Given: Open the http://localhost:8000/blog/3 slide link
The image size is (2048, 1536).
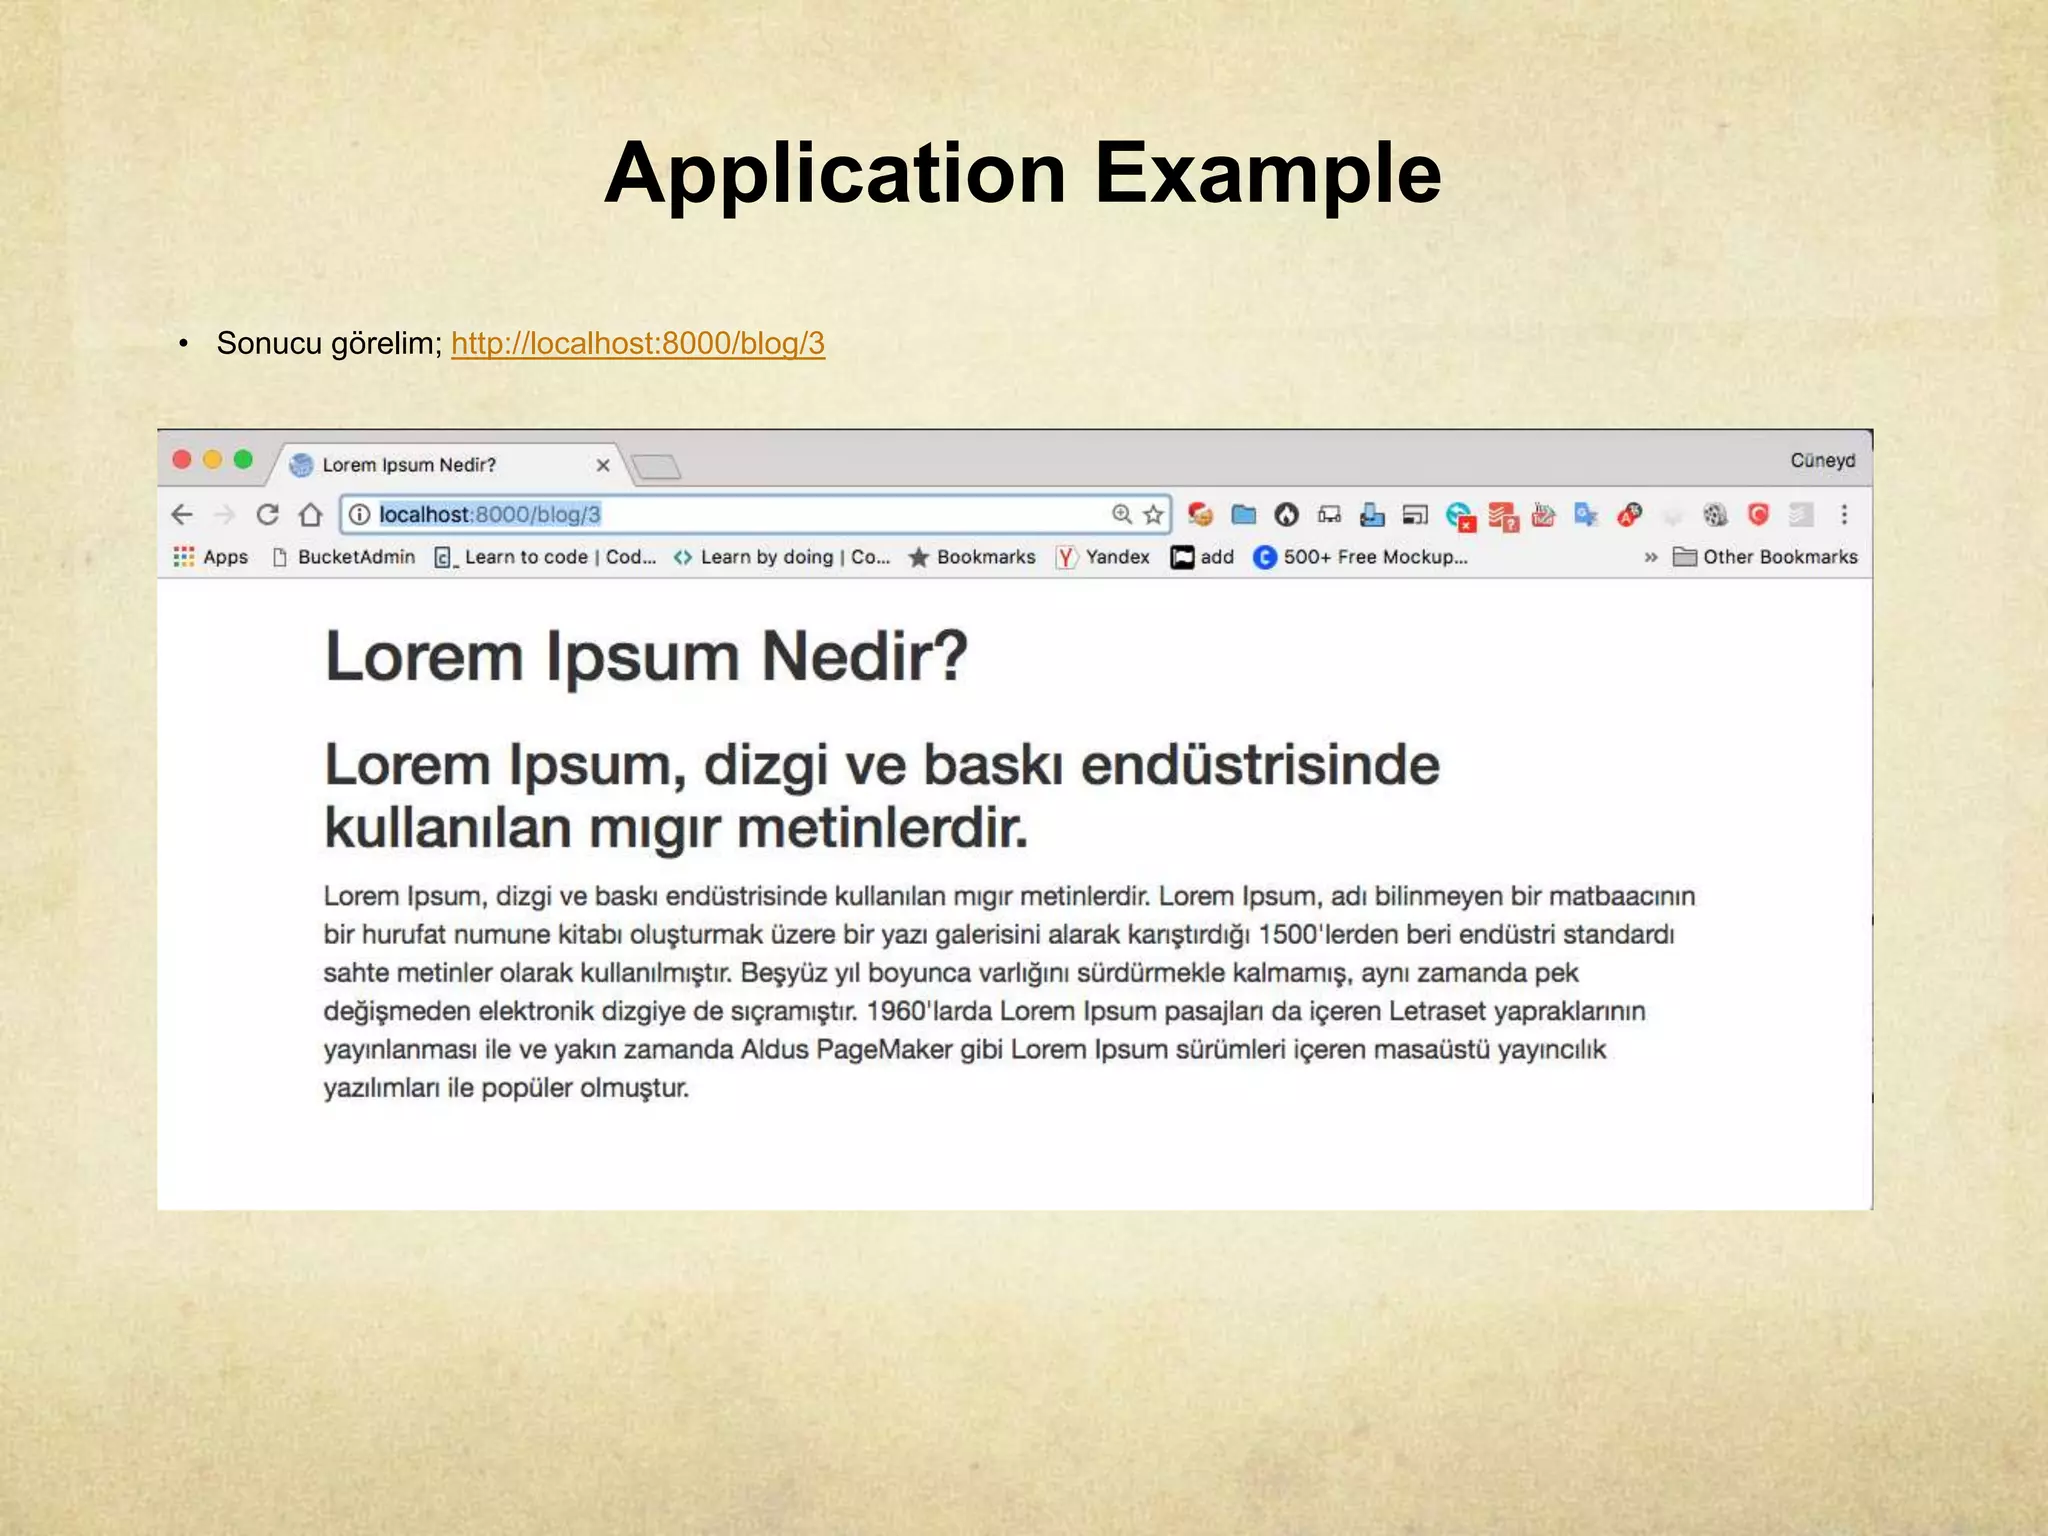Looking at the screenshot, I should (638, 343).
